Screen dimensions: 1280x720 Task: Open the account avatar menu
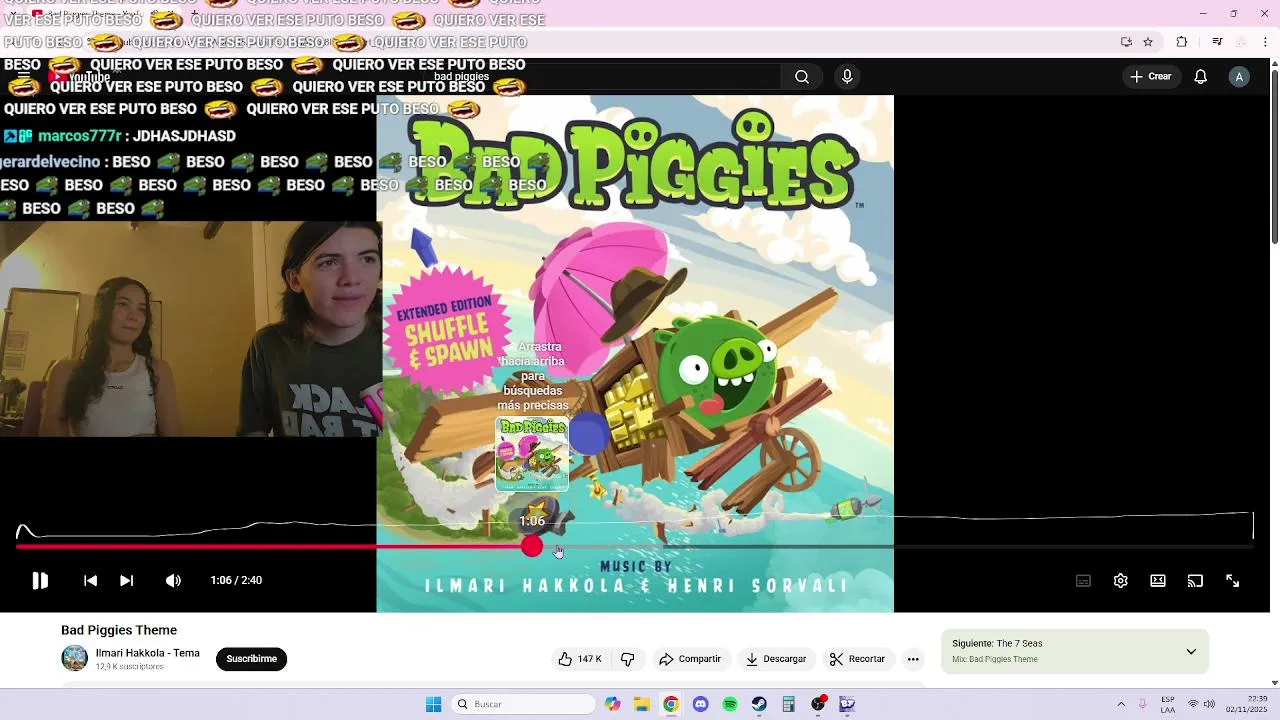click(x=1239, y=77)
